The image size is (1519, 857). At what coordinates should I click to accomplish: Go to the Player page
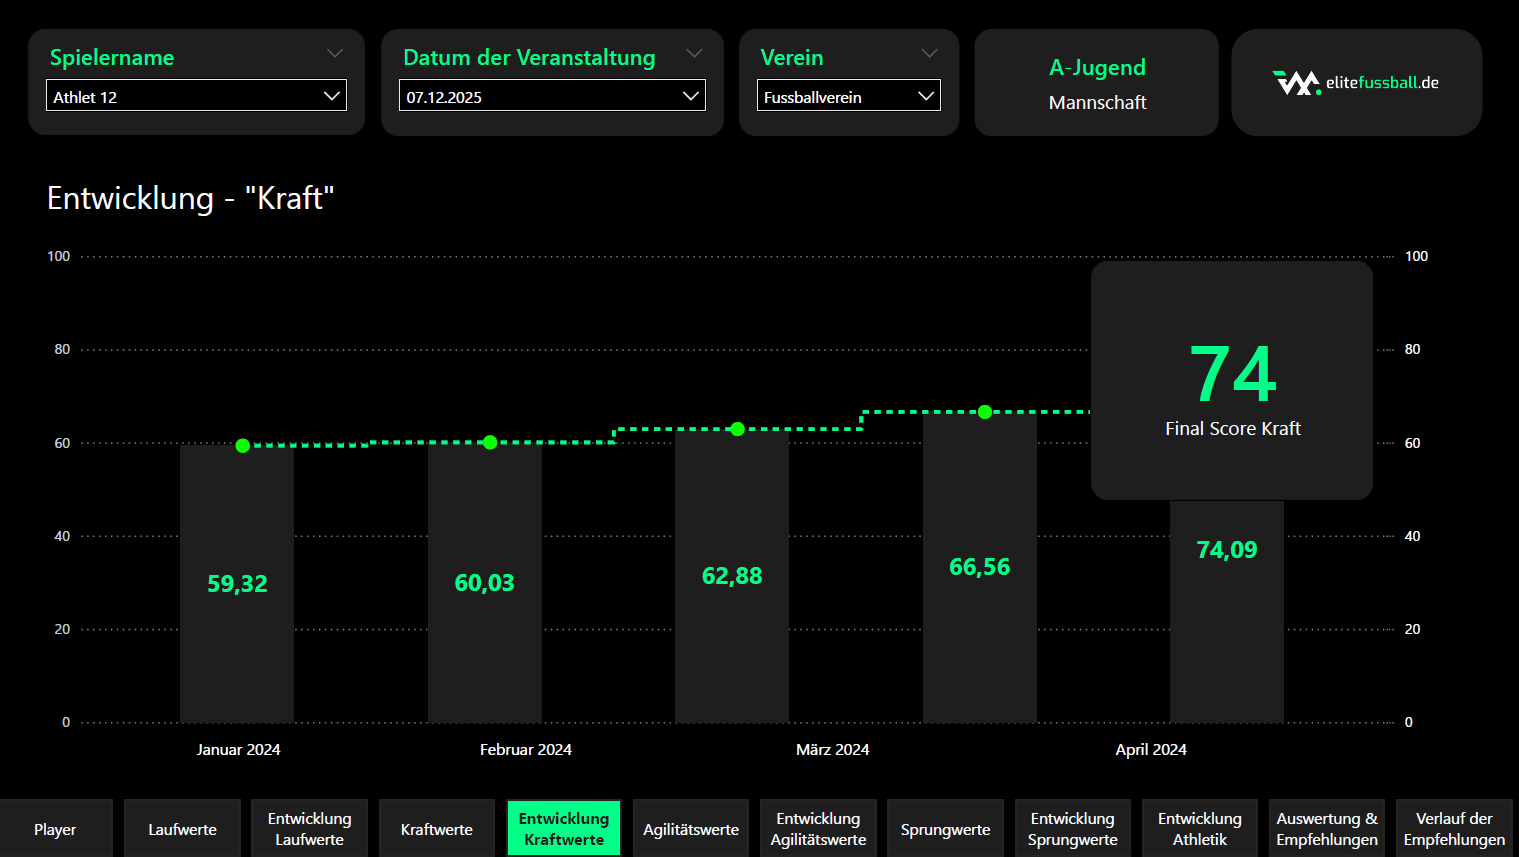[55, 829]
